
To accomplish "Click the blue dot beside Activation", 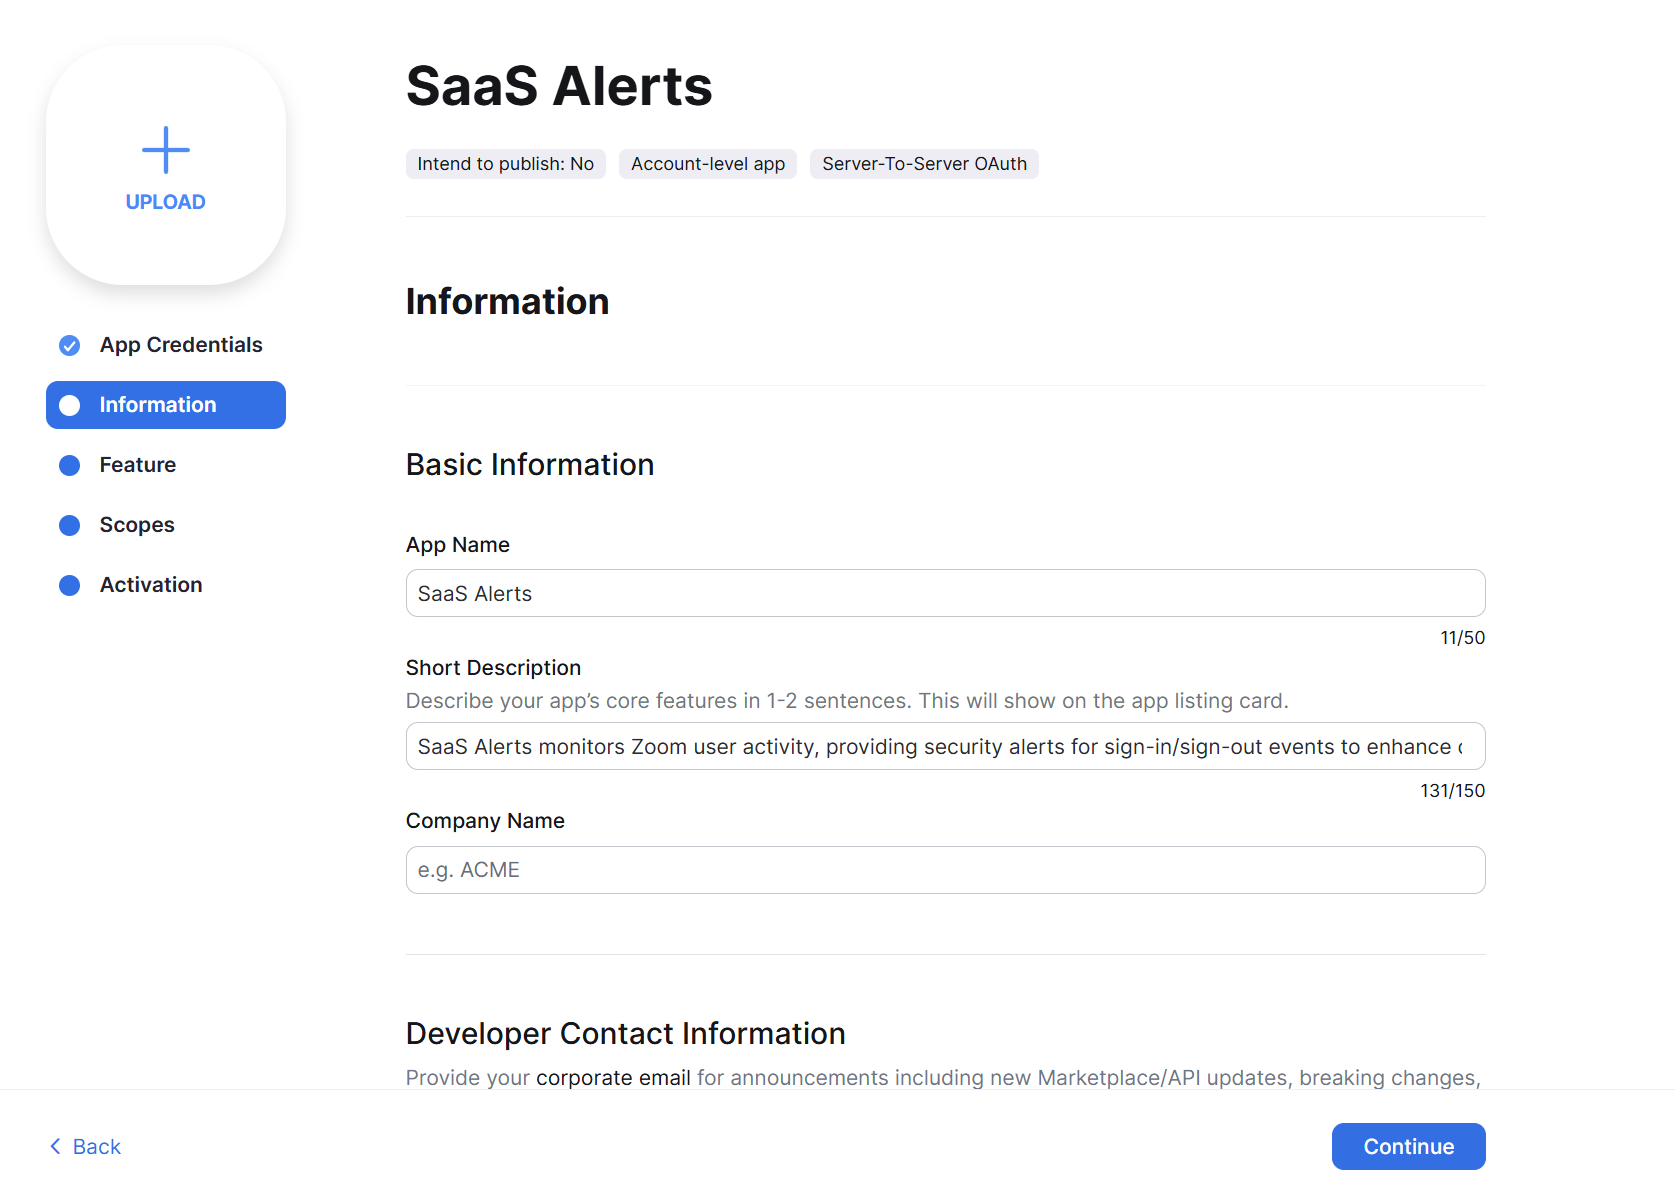I will click(70, 586).
